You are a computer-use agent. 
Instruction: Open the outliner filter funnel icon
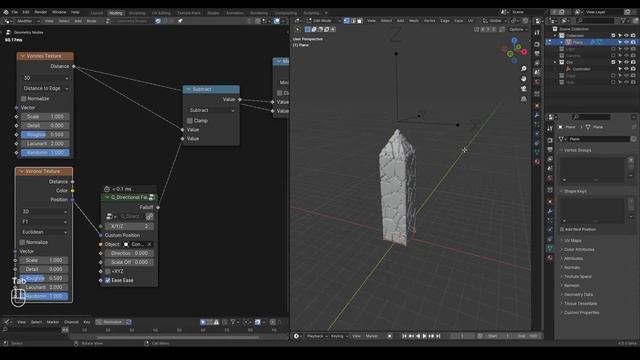(624, 20)
